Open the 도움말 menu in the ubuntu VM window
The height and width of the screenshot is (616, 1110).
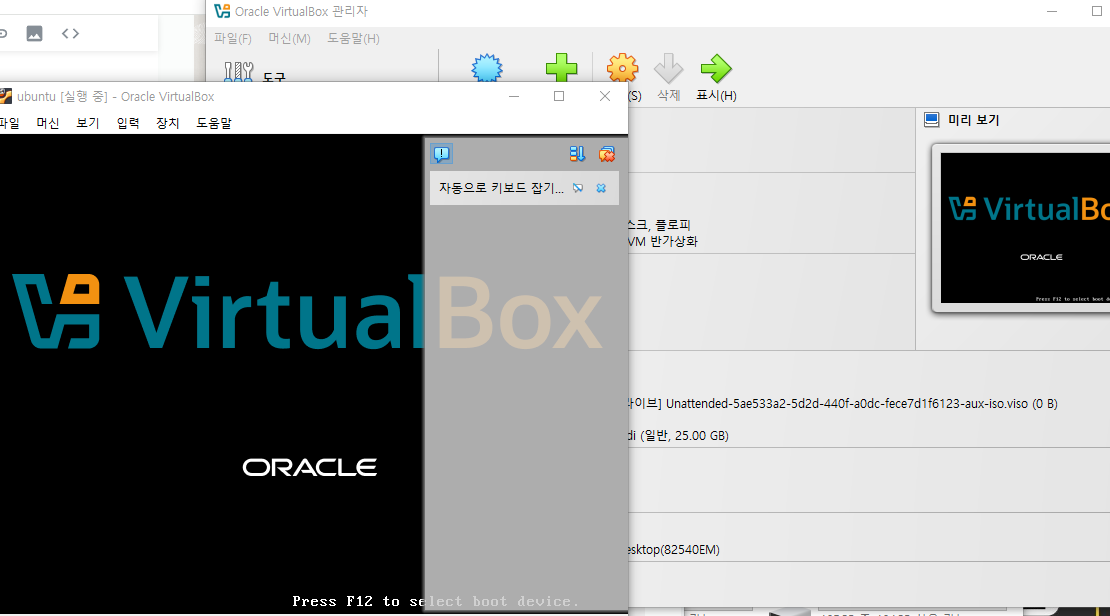(214, 123)
